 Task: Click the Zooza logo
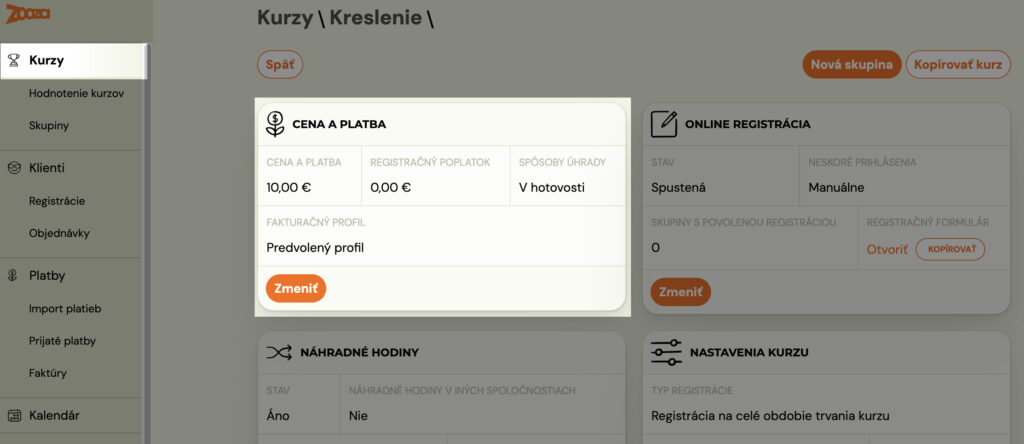28,13
